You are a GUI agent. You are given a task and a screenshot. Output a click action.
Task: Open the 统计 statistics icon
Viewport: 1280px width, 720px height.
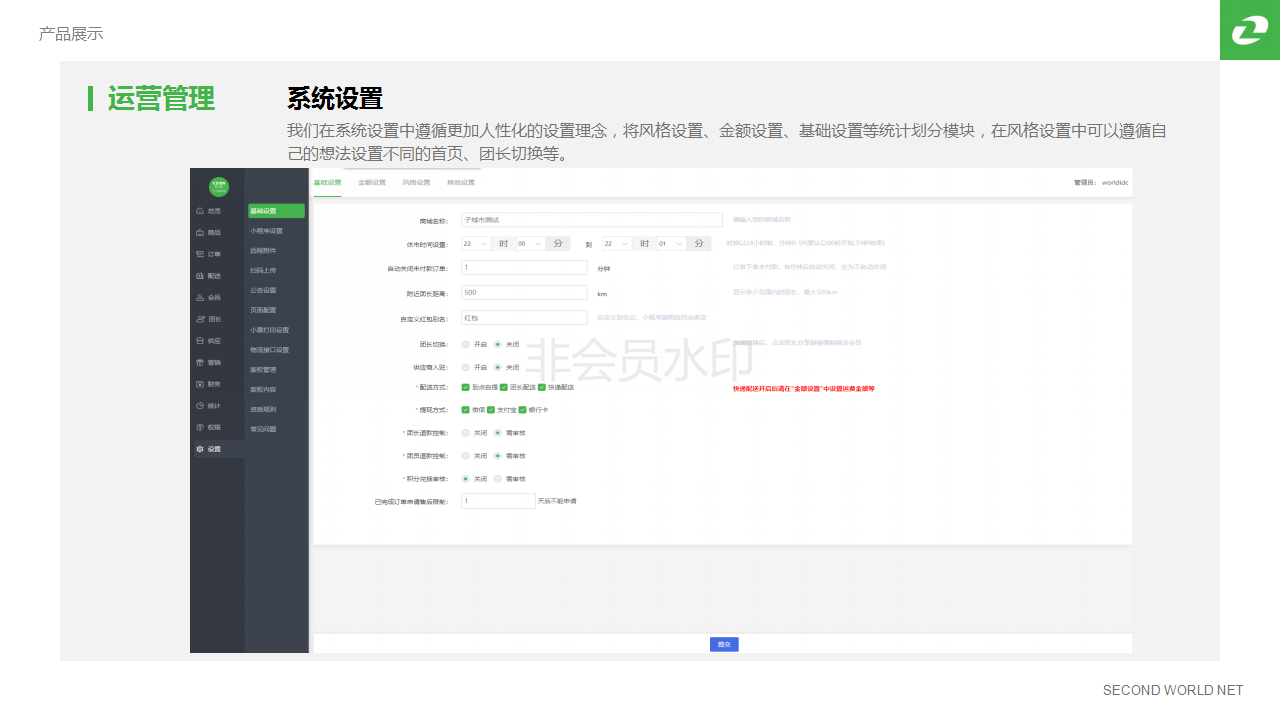click(x=200, y=406)
